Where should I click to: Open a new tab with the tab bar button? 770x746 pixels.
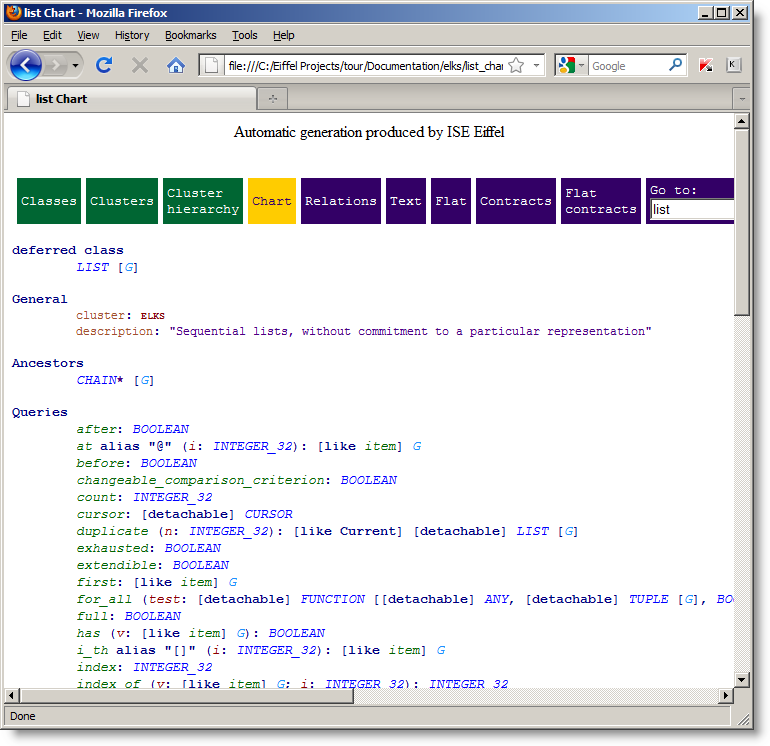coord(272,99)
